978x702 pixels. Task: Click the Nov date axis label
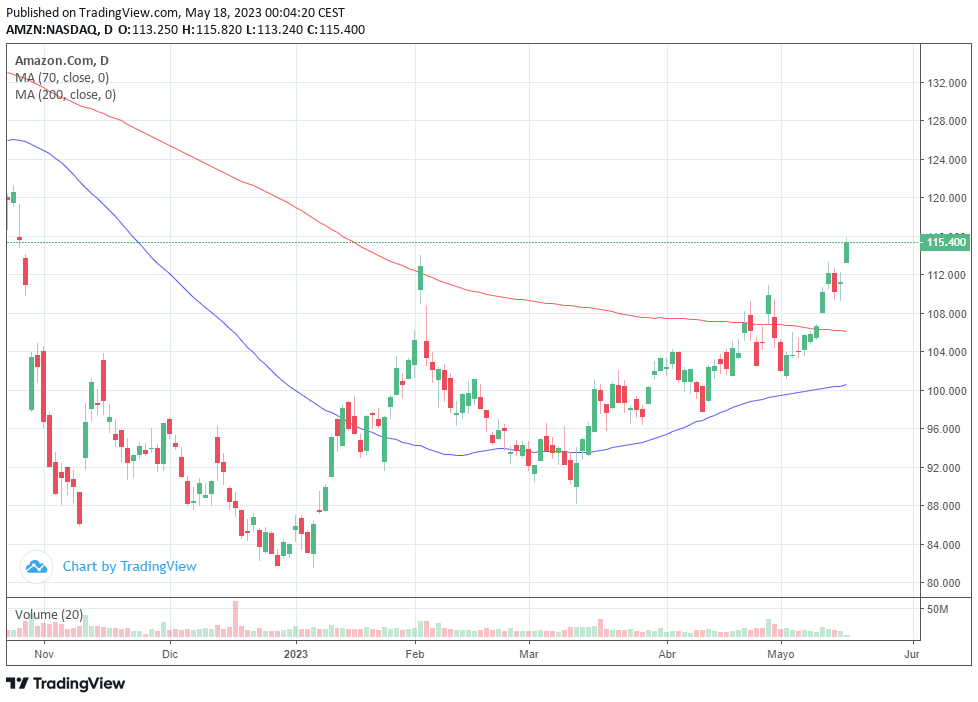(44, 654)
